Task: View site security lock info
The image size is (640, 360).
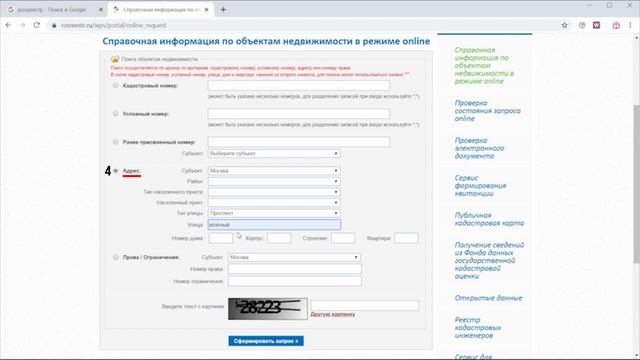Action: pyautogui.click(x=54, y=25)
